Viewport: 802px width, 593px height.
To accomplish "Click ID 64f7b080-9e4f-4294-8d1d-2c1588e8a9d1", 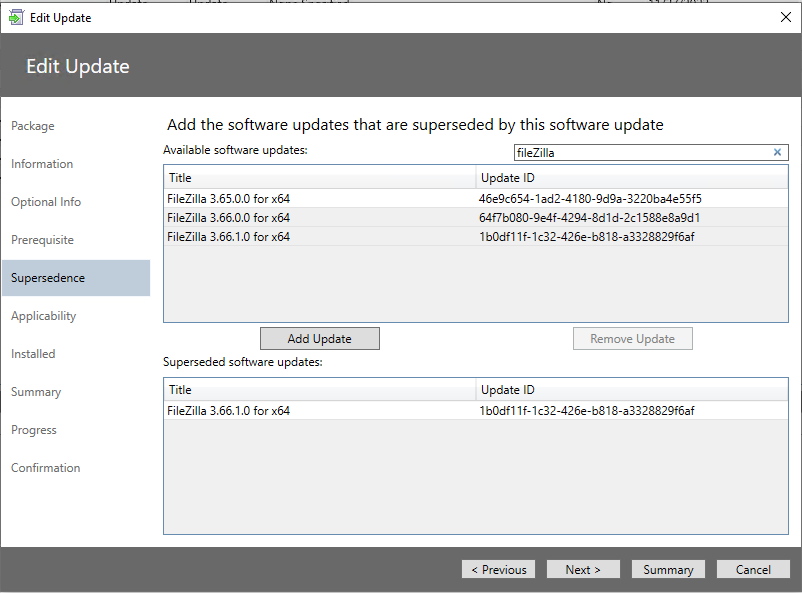I will point(589,217).
